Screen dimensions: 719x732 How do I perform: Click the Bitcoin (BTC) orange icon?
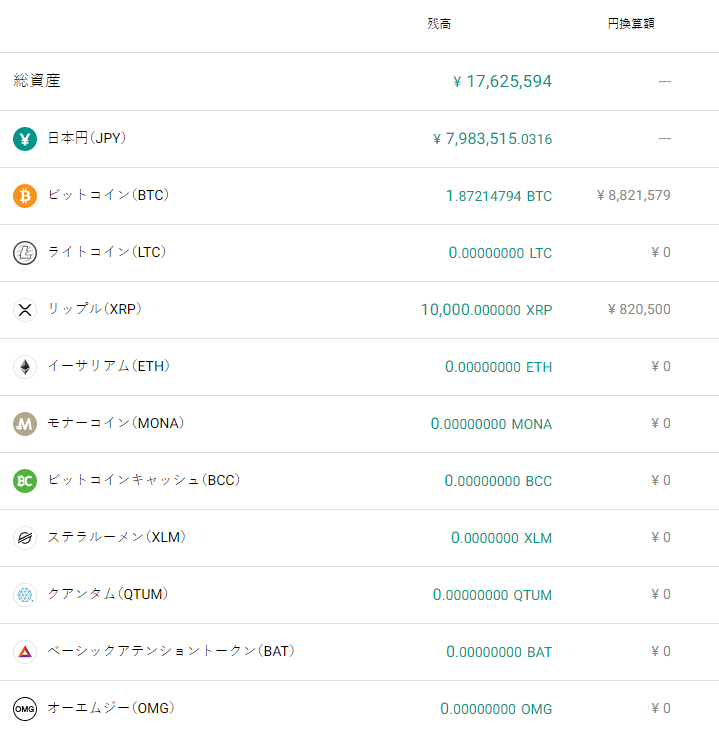click(25, 196)
